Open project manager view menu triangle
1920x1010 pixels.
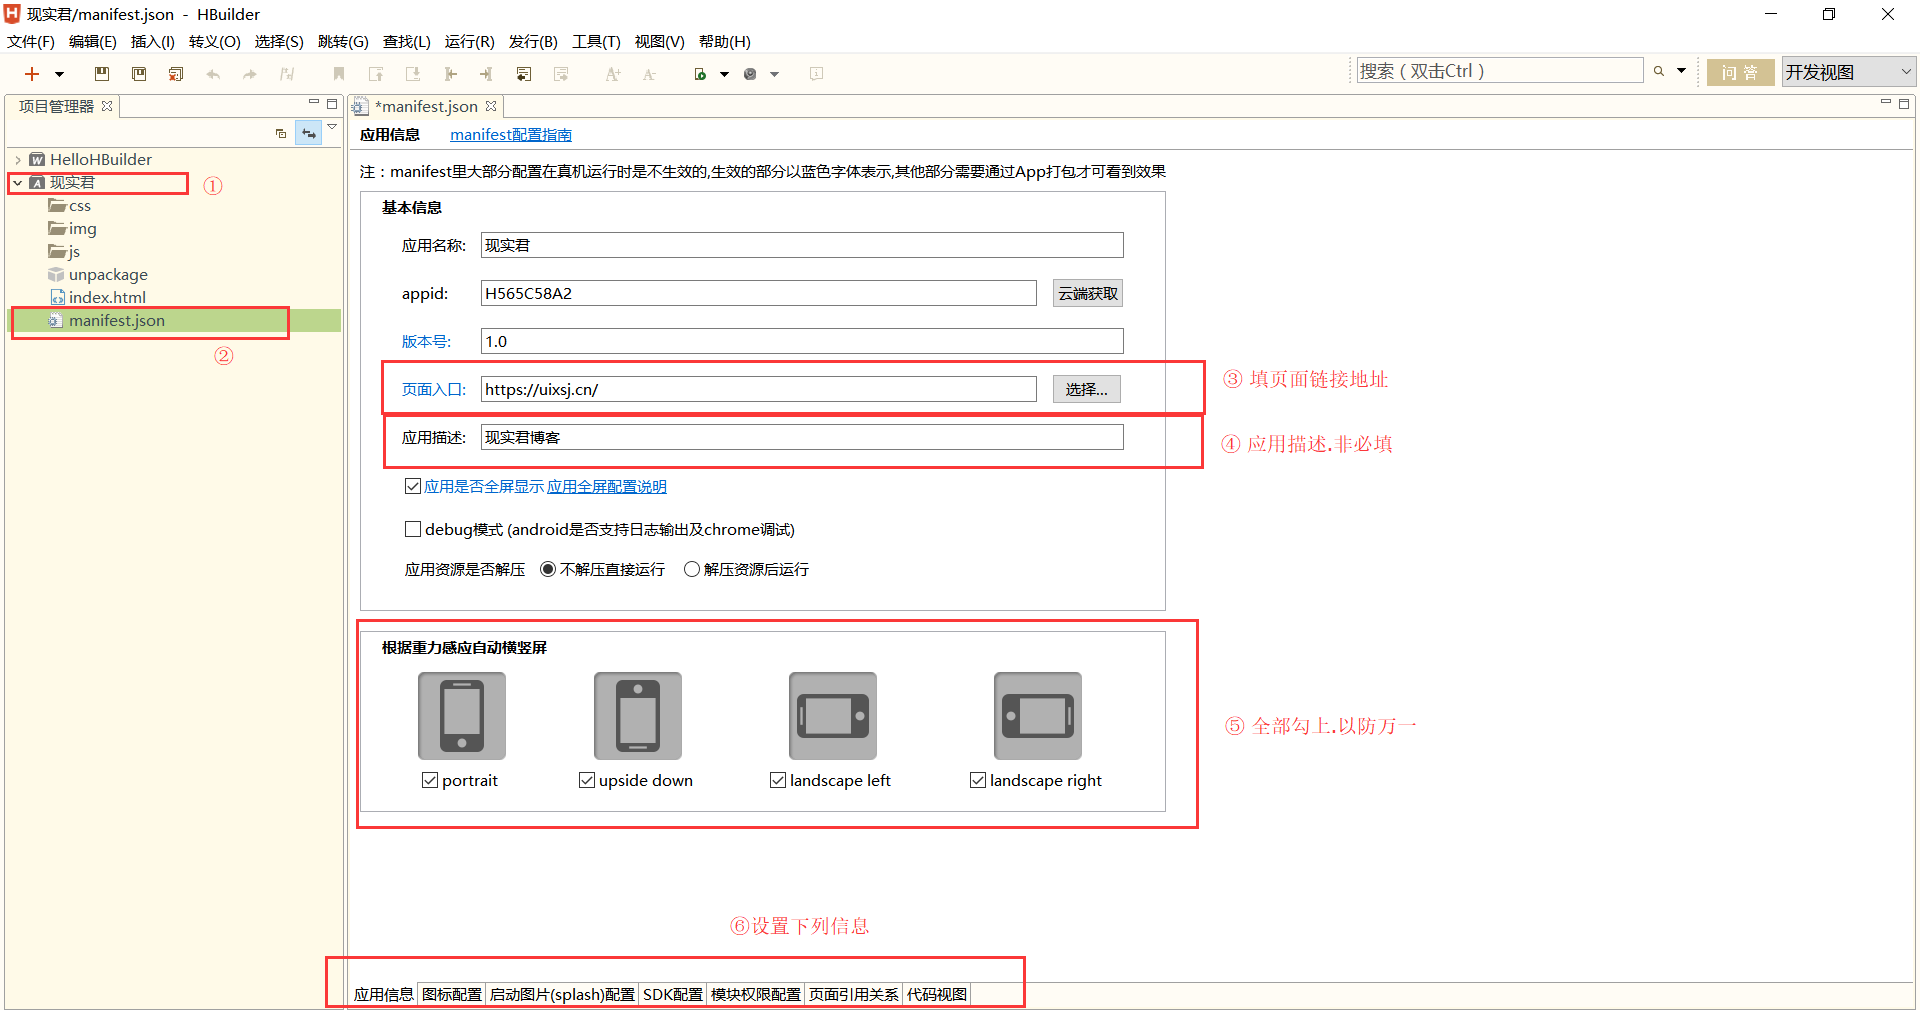[x=332, y=127]
